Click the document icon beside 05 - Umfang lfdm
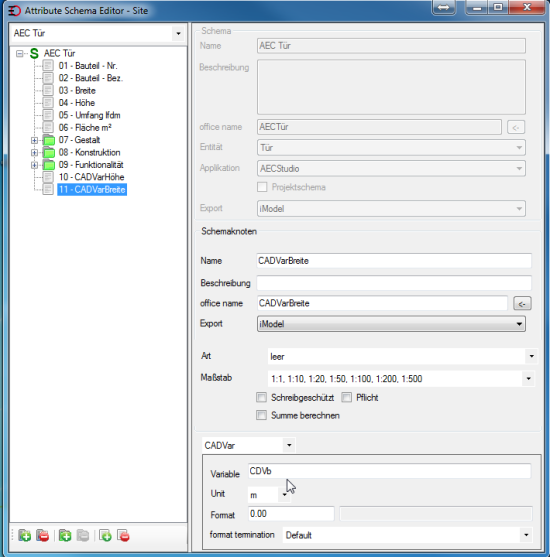The image size is (550, 557). pyautogui.click(x=48, y=115)
